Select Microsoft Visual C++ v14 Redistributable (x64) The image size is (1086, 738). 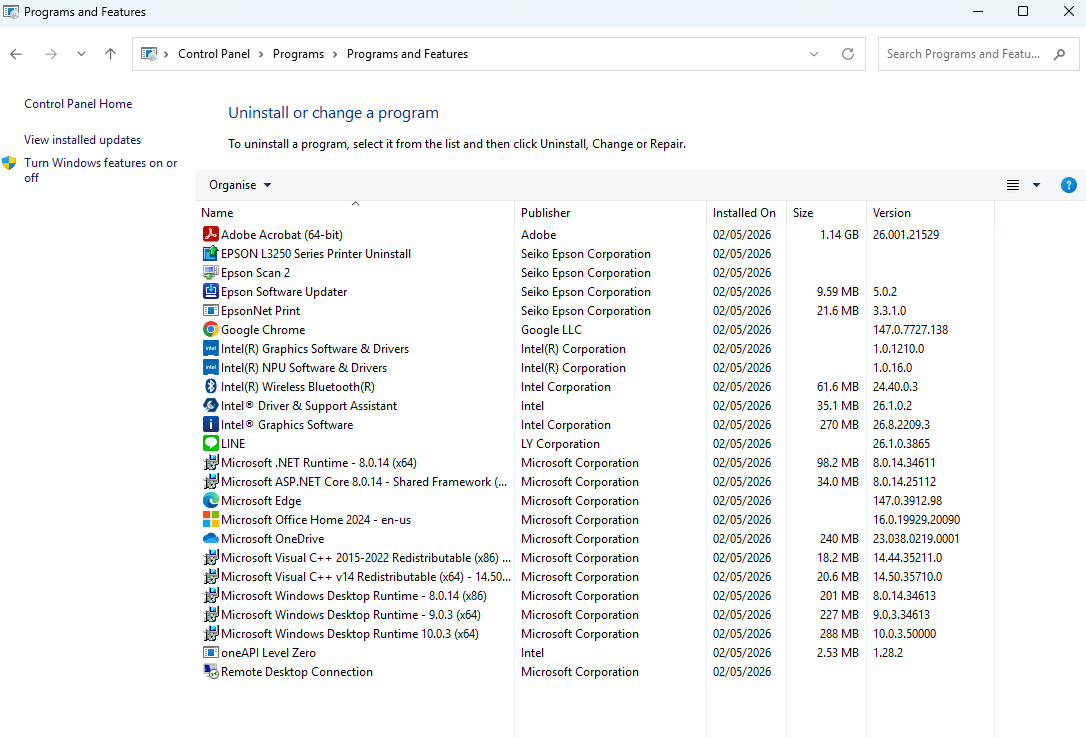coord(366,577)
